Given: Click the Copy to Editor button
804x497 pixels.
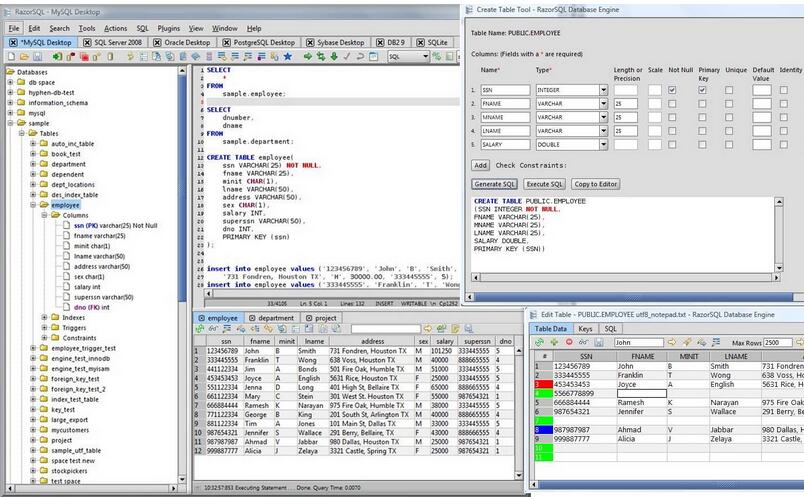Looking at the screenshot, I should pos(595,184).
